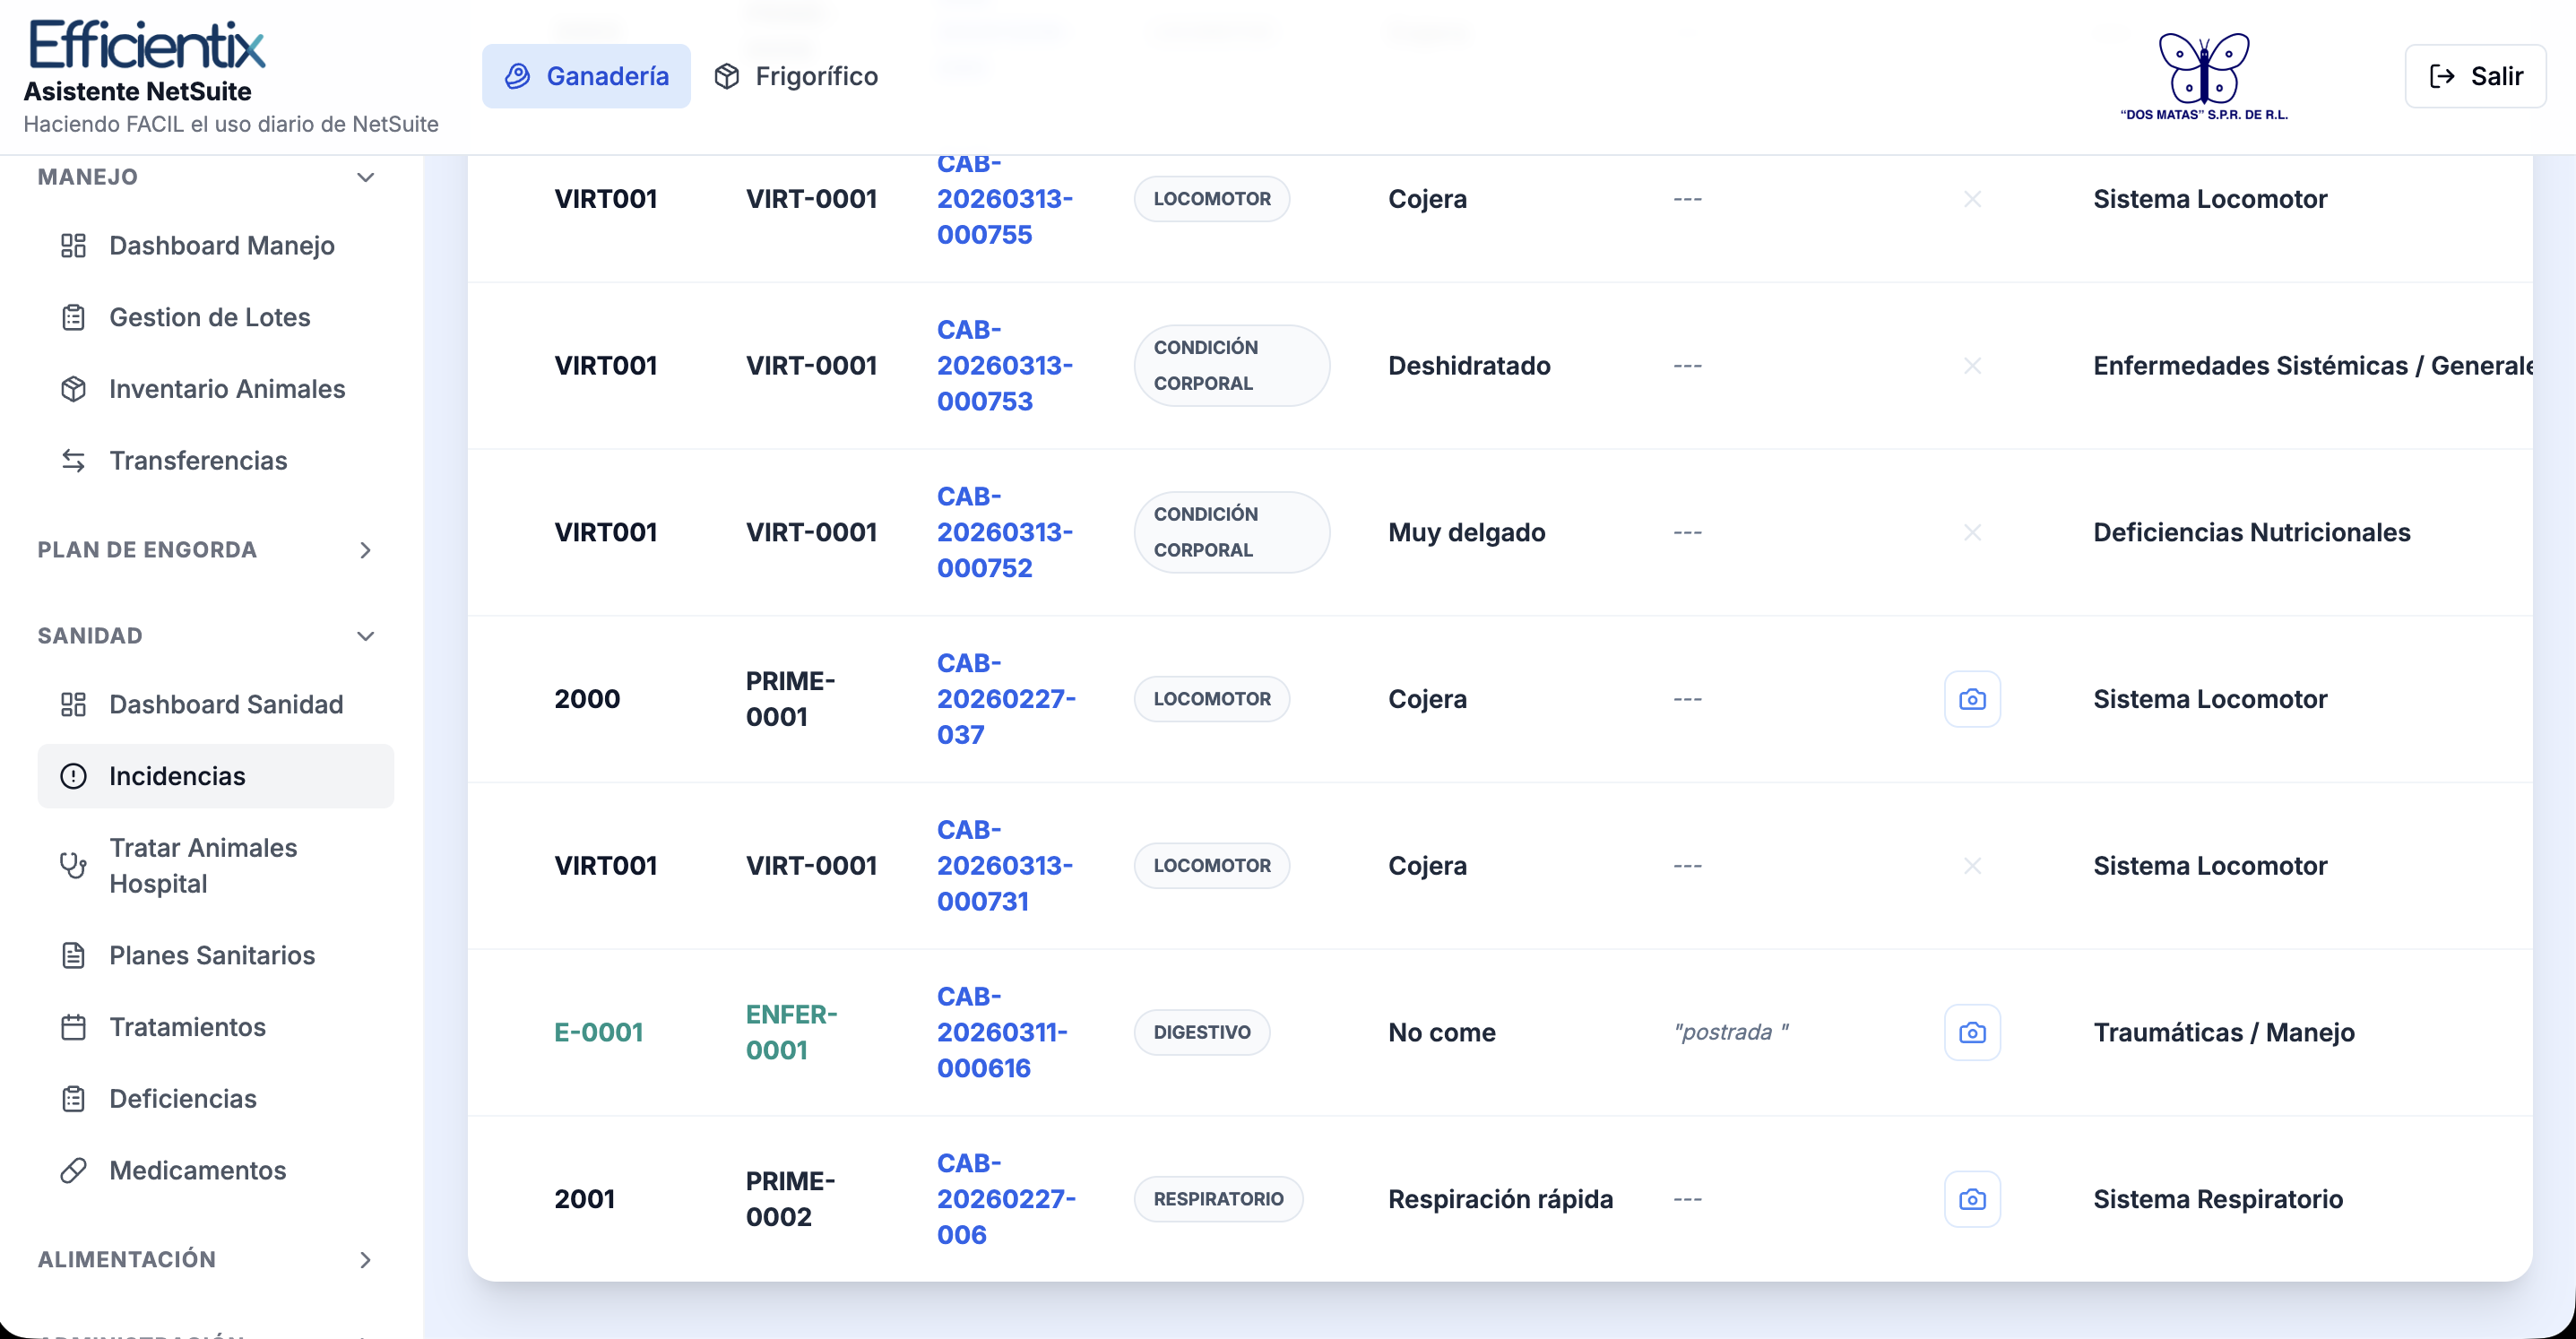
Task: Click the Salir logout button
Action: [x=2475, y=76]
